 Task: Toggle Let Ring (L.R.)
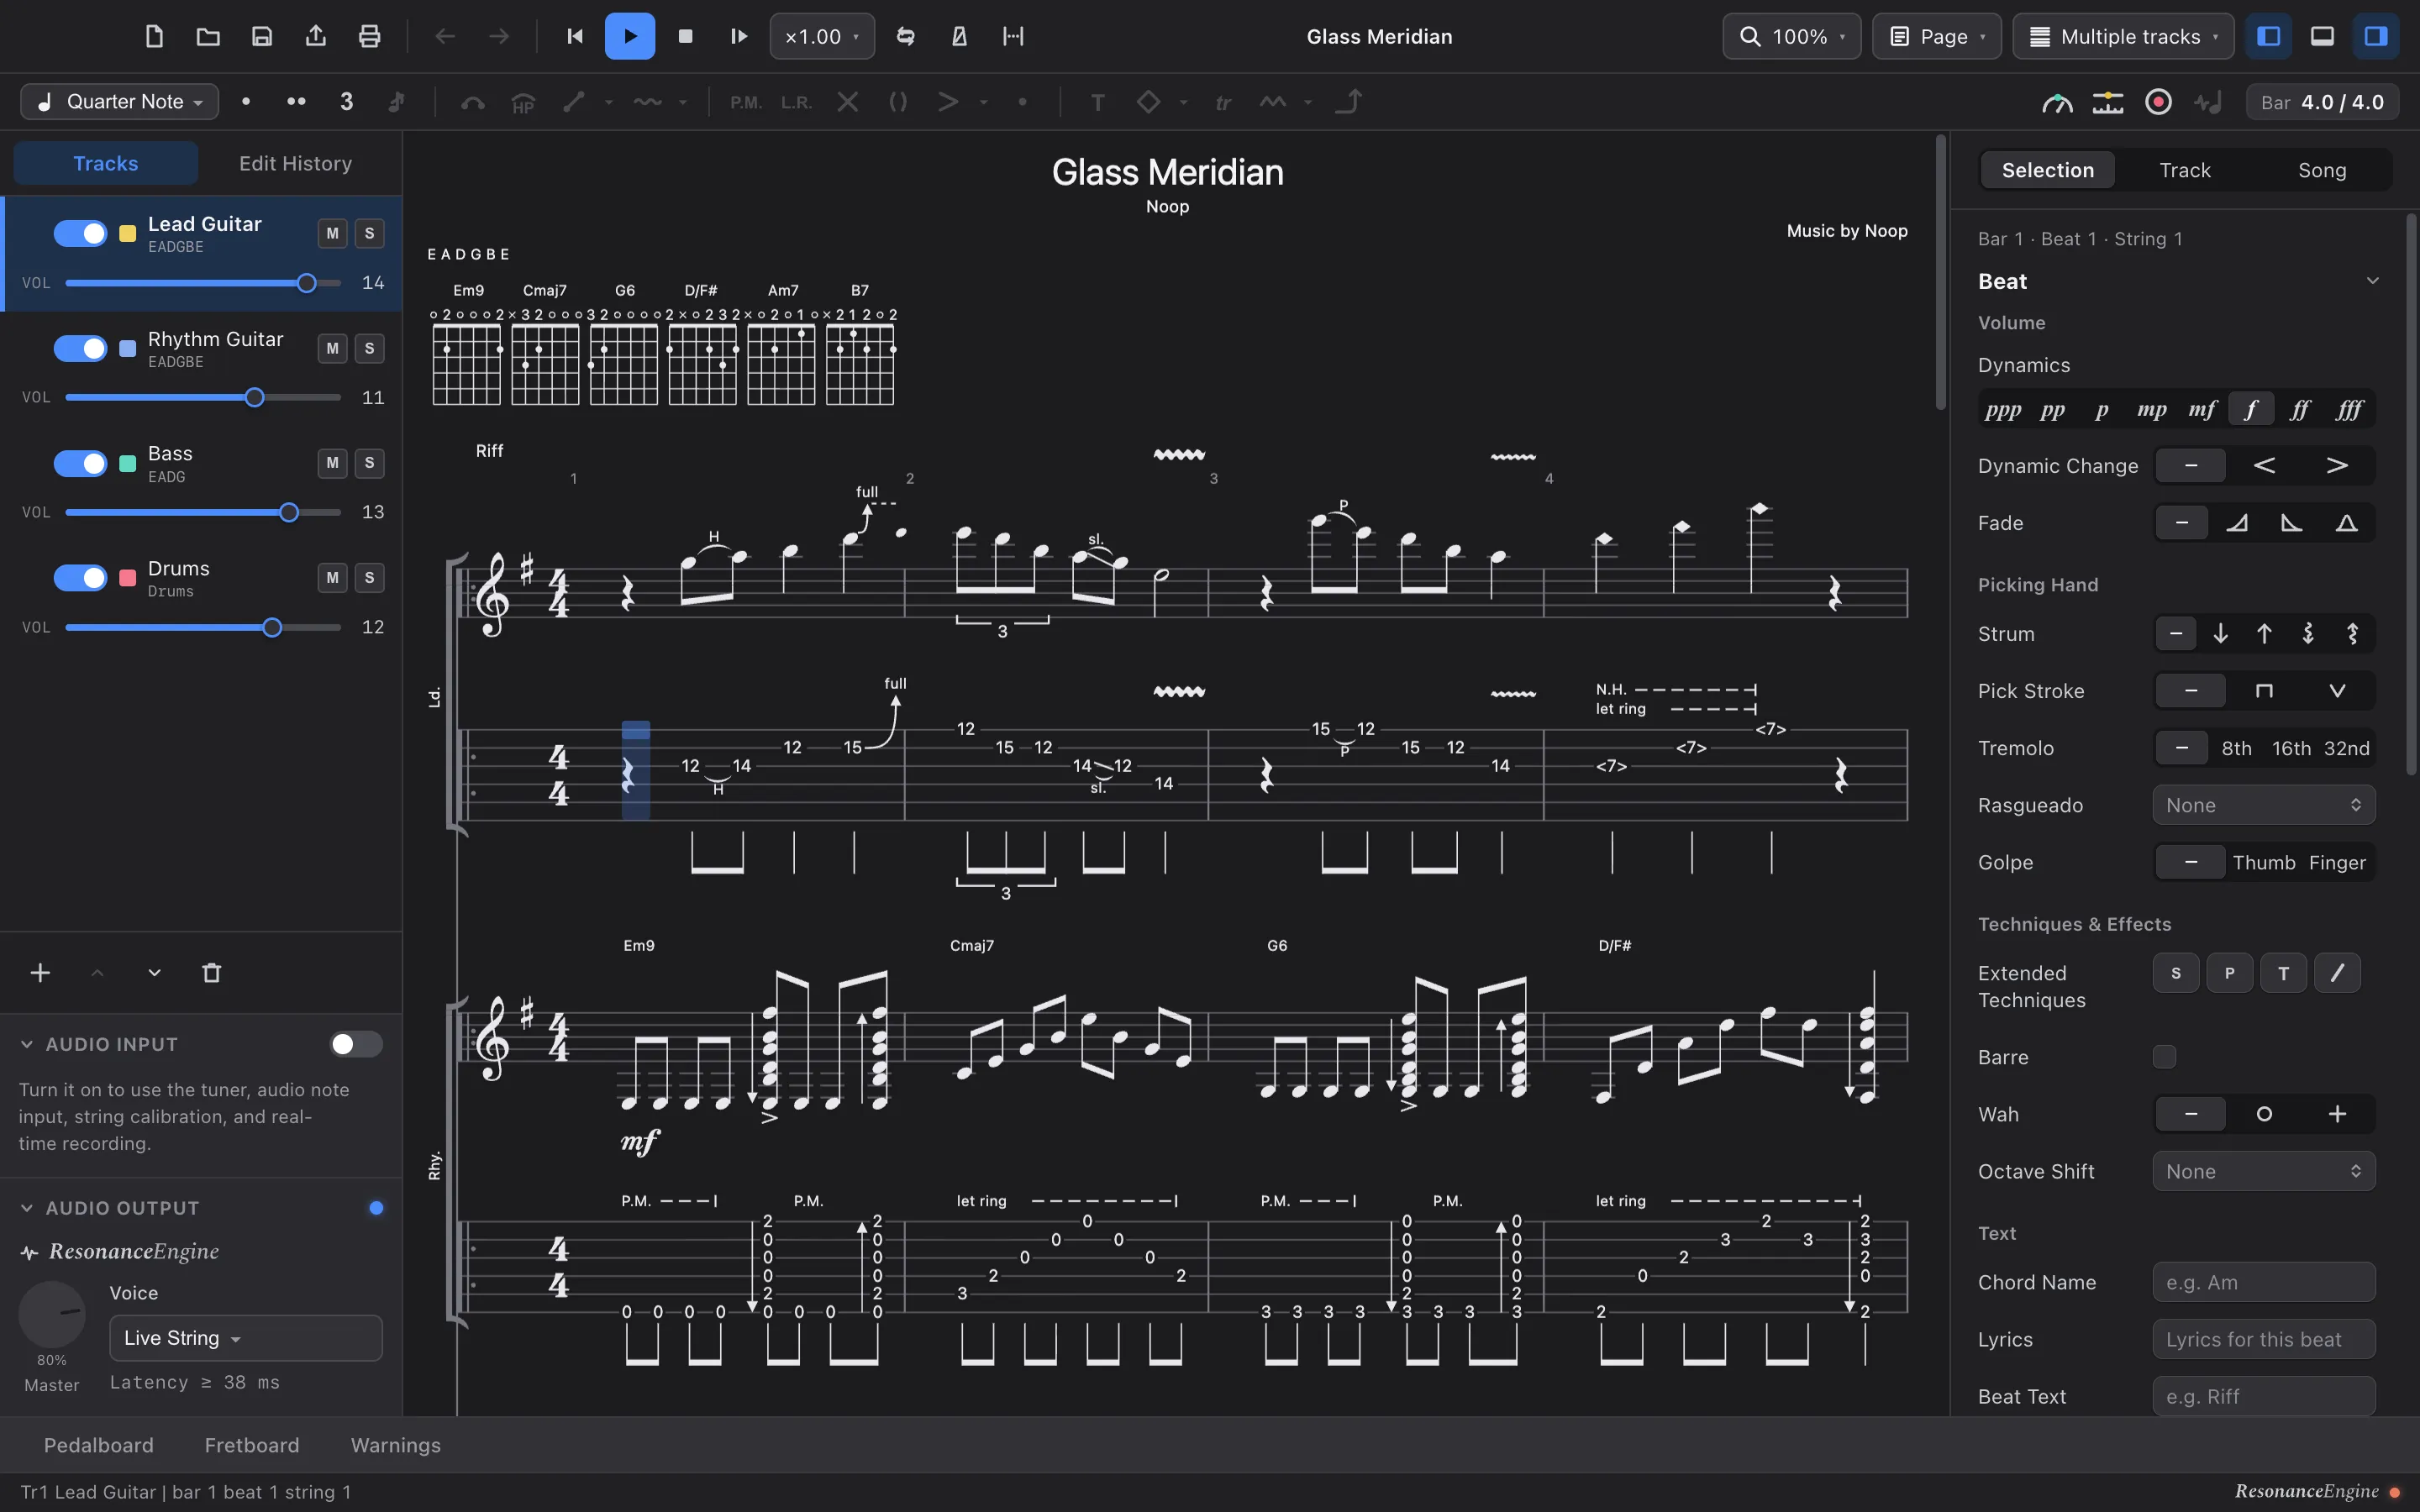796,102
